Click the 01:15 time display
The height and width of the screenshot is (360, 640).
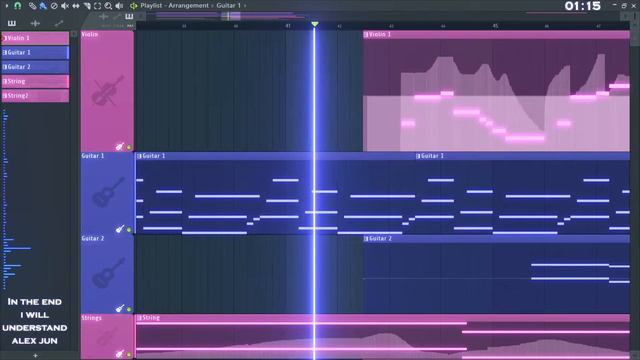coord(583,6)
